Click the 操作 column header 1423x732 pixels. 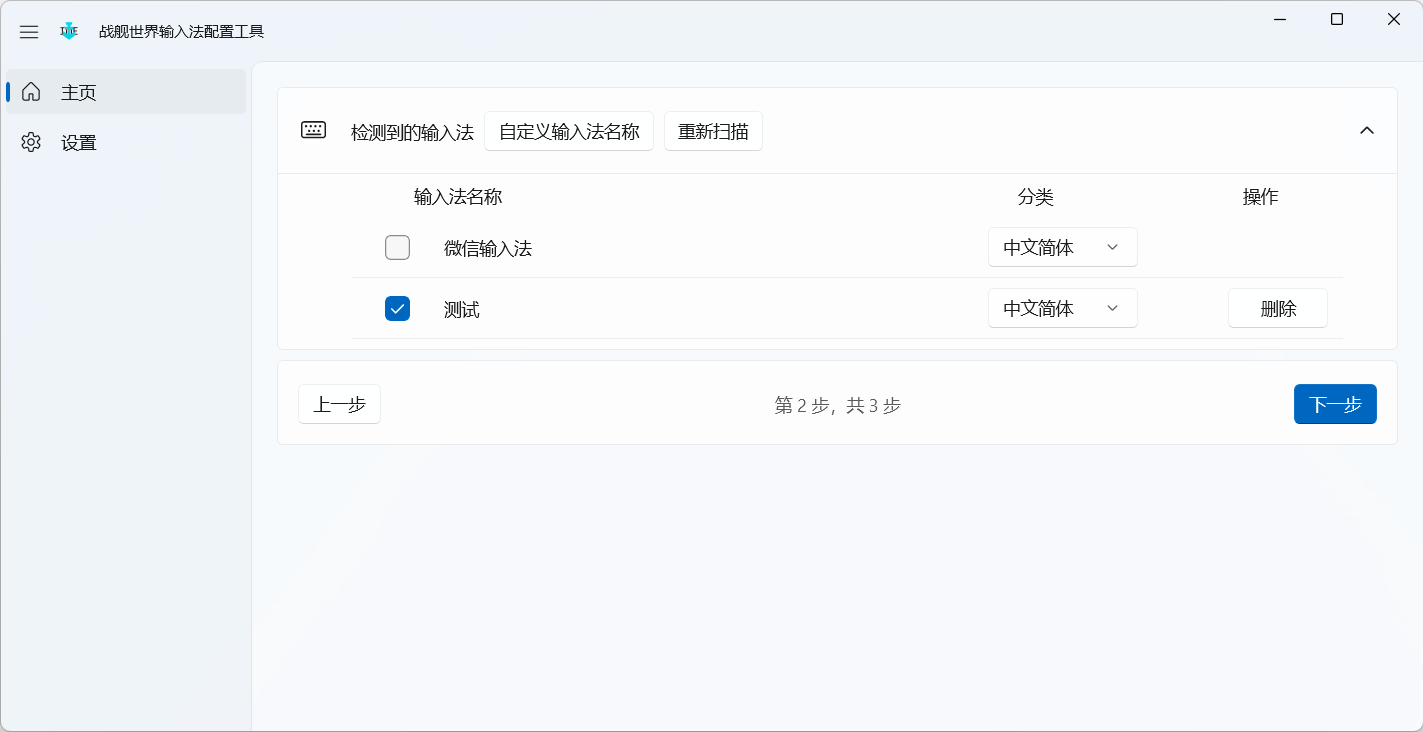tap(1260, 197)
